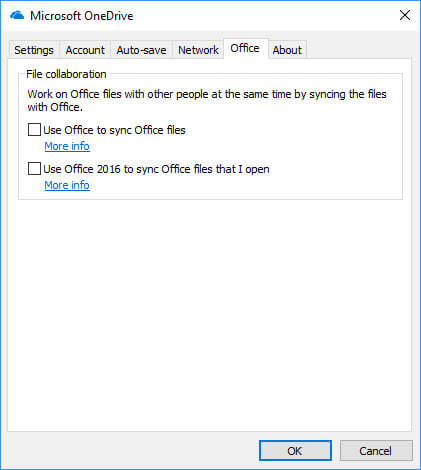Click the 'Work on Office files' description text
The height and width of the screenshot is (470, 421).
point(207,100)
